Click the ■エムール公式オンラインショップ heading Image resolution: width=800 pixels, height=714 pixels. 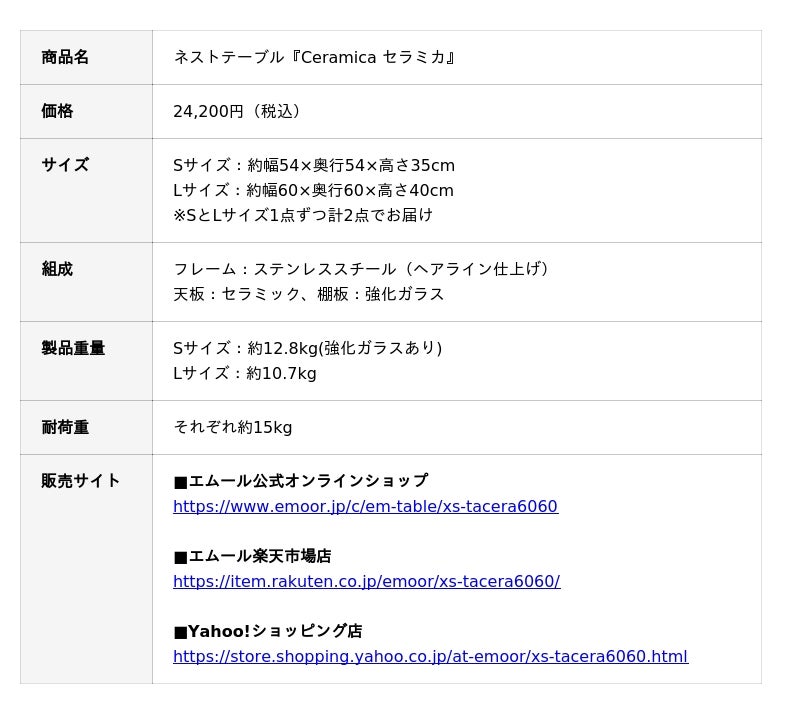pos(301,481)
